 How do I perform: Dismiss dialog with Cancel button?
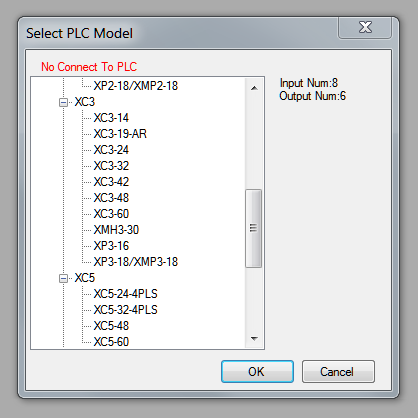[x=338, y=371]
